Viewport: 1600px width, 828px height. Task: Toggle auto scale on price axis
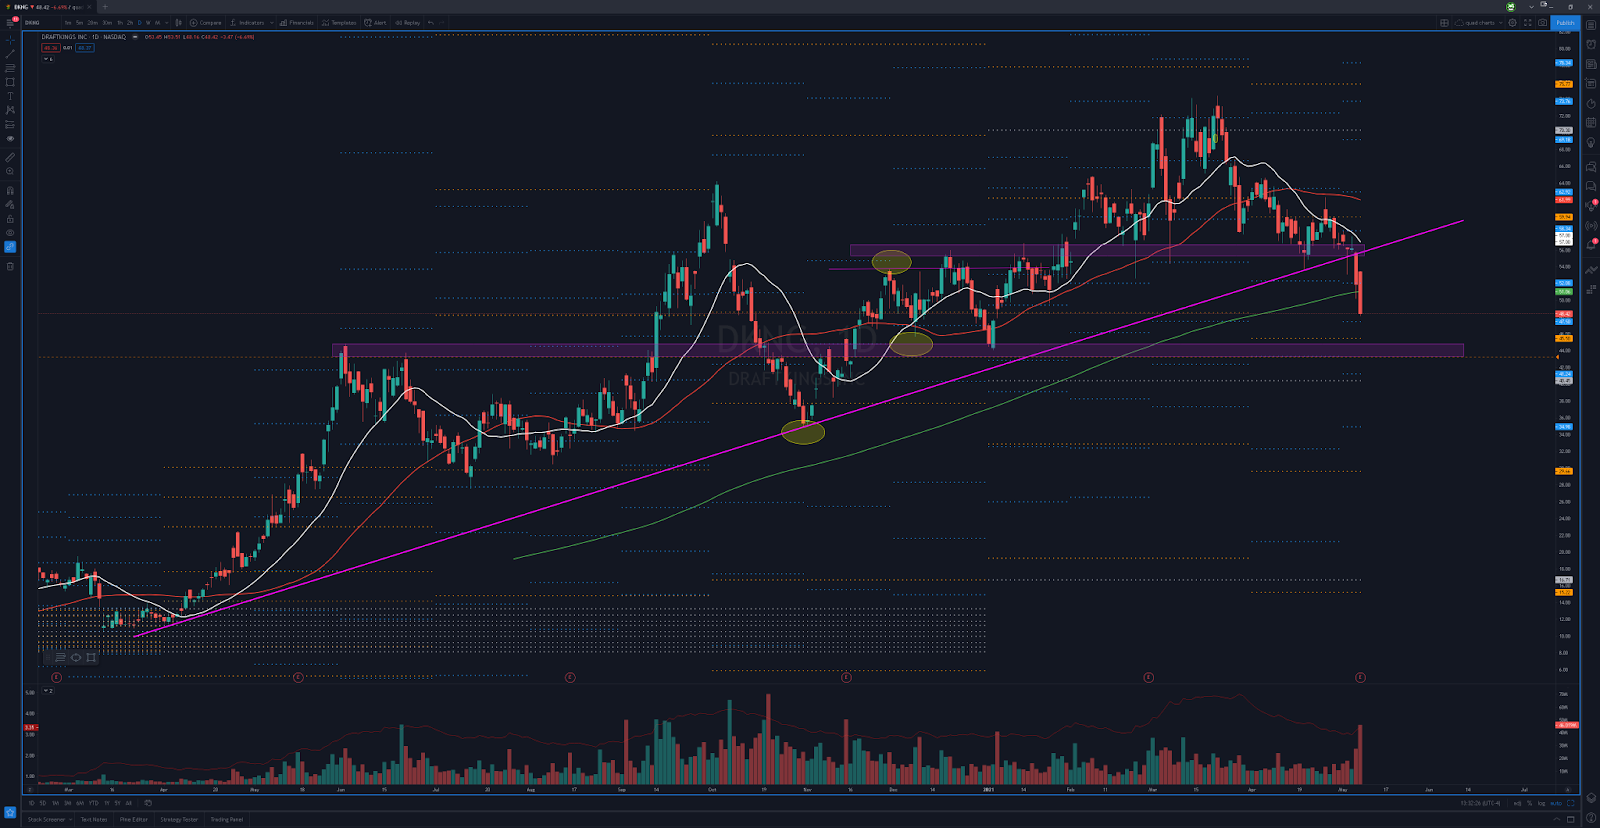(x=1556, y=803)
